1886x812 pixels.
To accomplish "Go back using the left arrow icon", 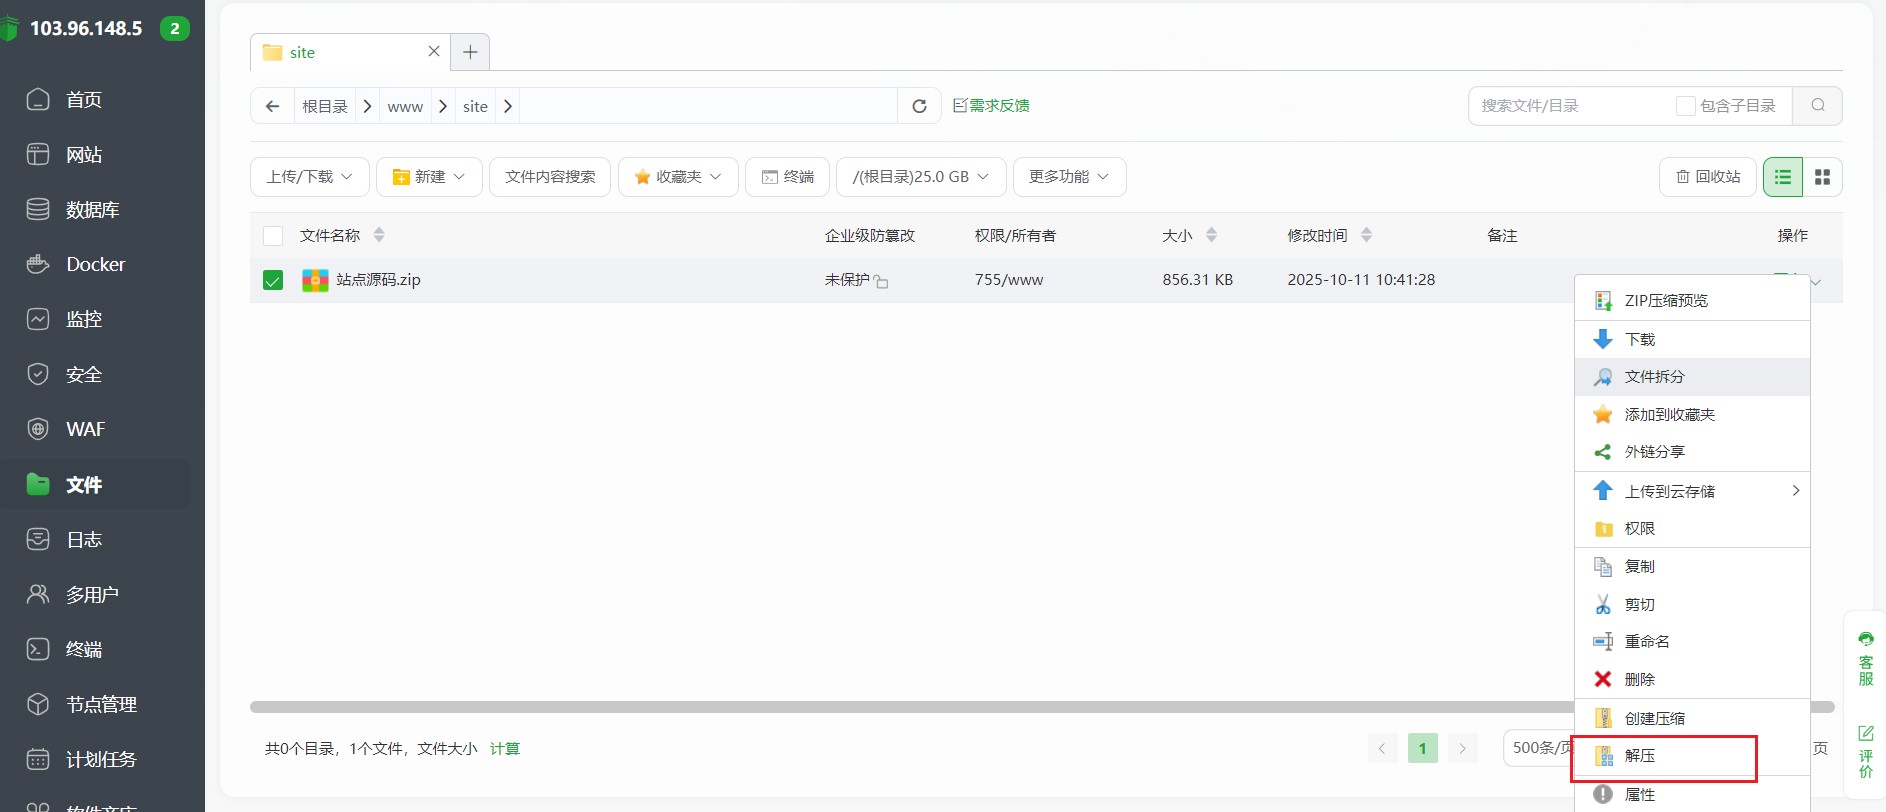I will click(272, 106).
